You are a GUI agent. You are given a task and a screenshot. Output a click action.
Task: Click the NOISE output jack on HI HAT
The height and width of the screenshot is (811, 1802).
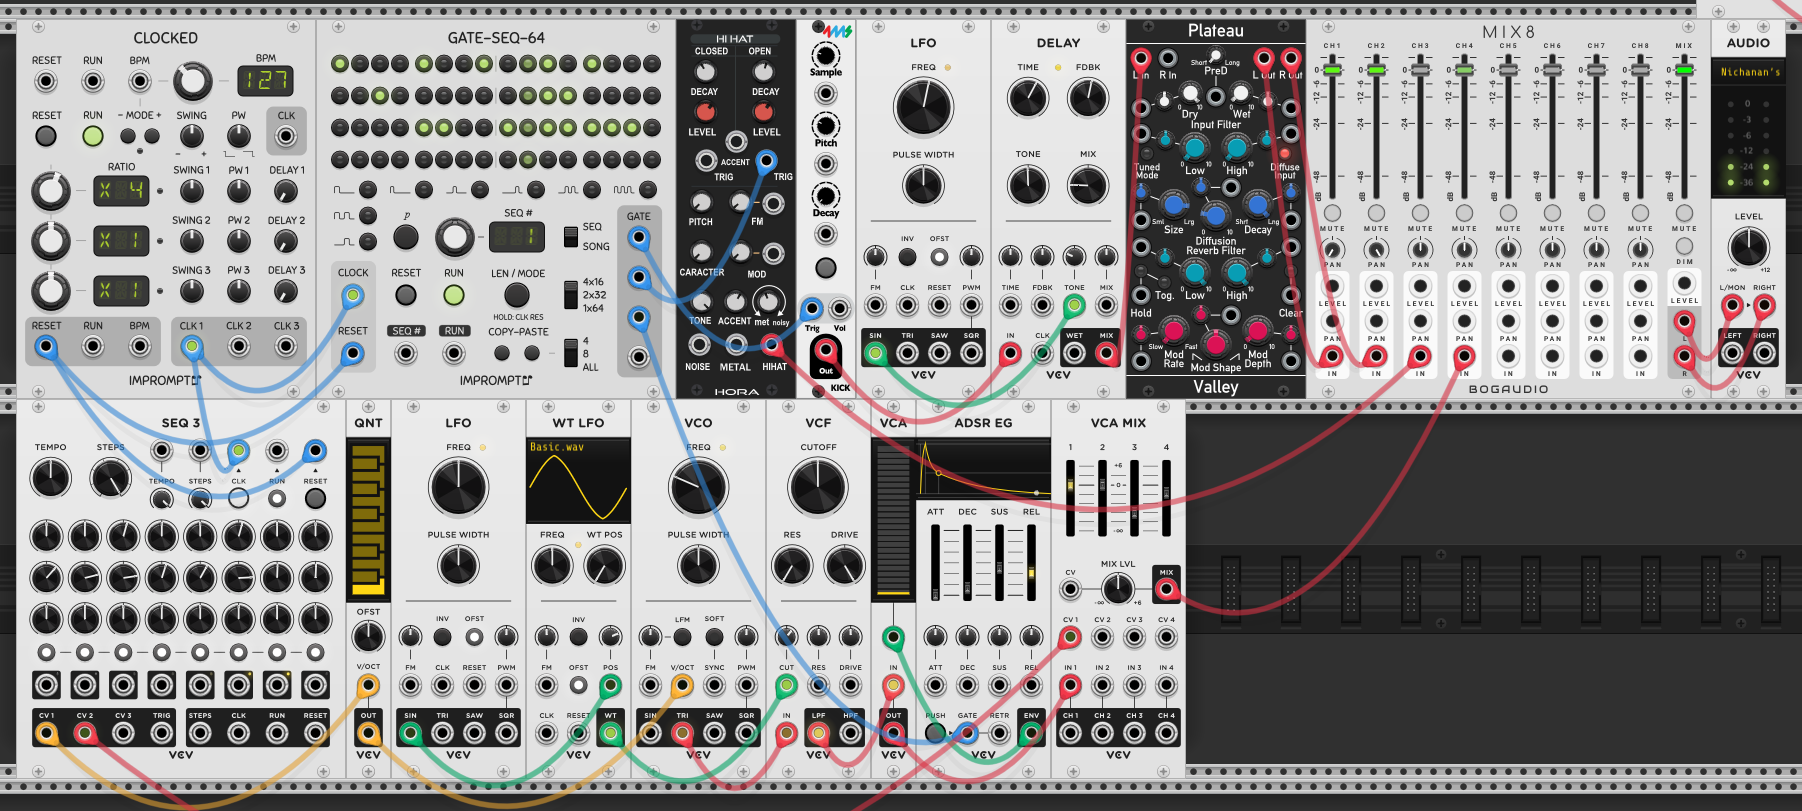click(x=699, y=345)
